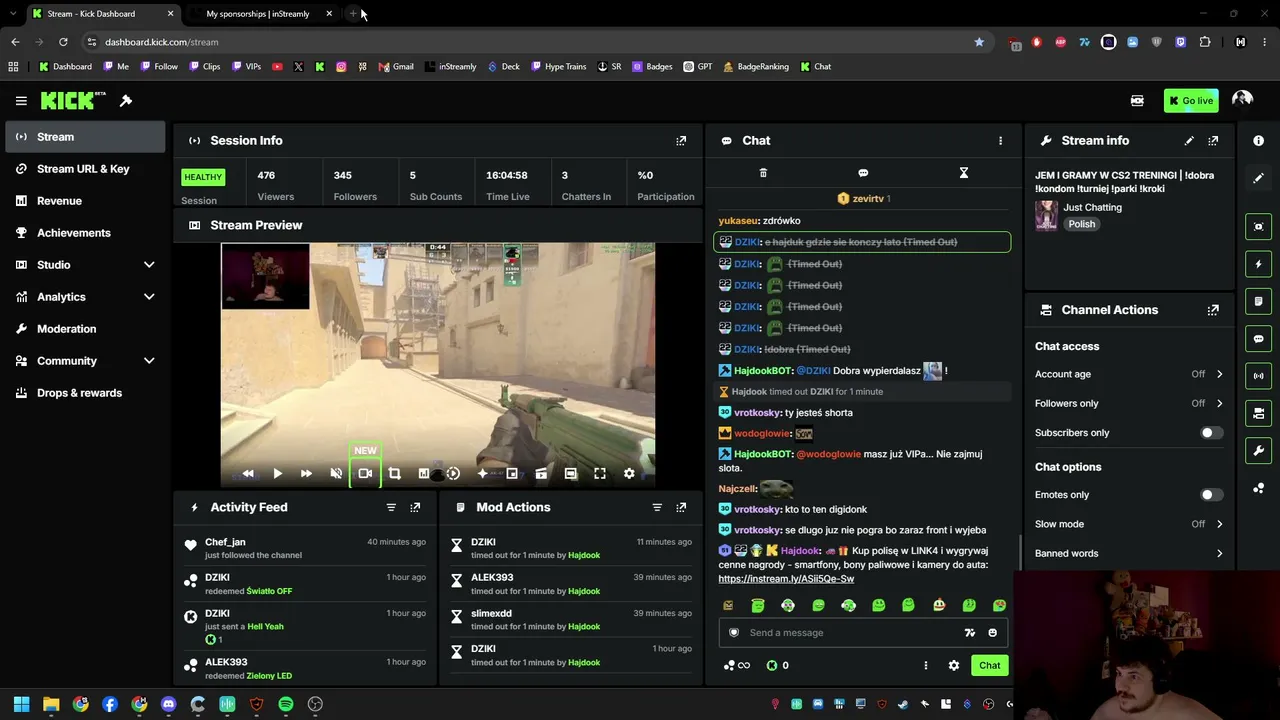Toggle Channel Actions widget in right sidebar
This screenshot has height=720, width=1280.
tap(1258, 413)
